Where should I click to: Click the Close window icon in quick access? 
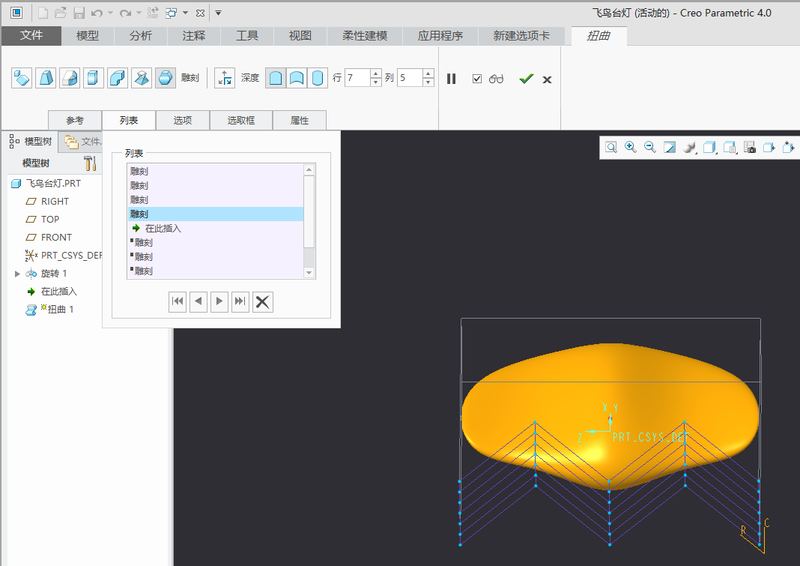(200, 13)
